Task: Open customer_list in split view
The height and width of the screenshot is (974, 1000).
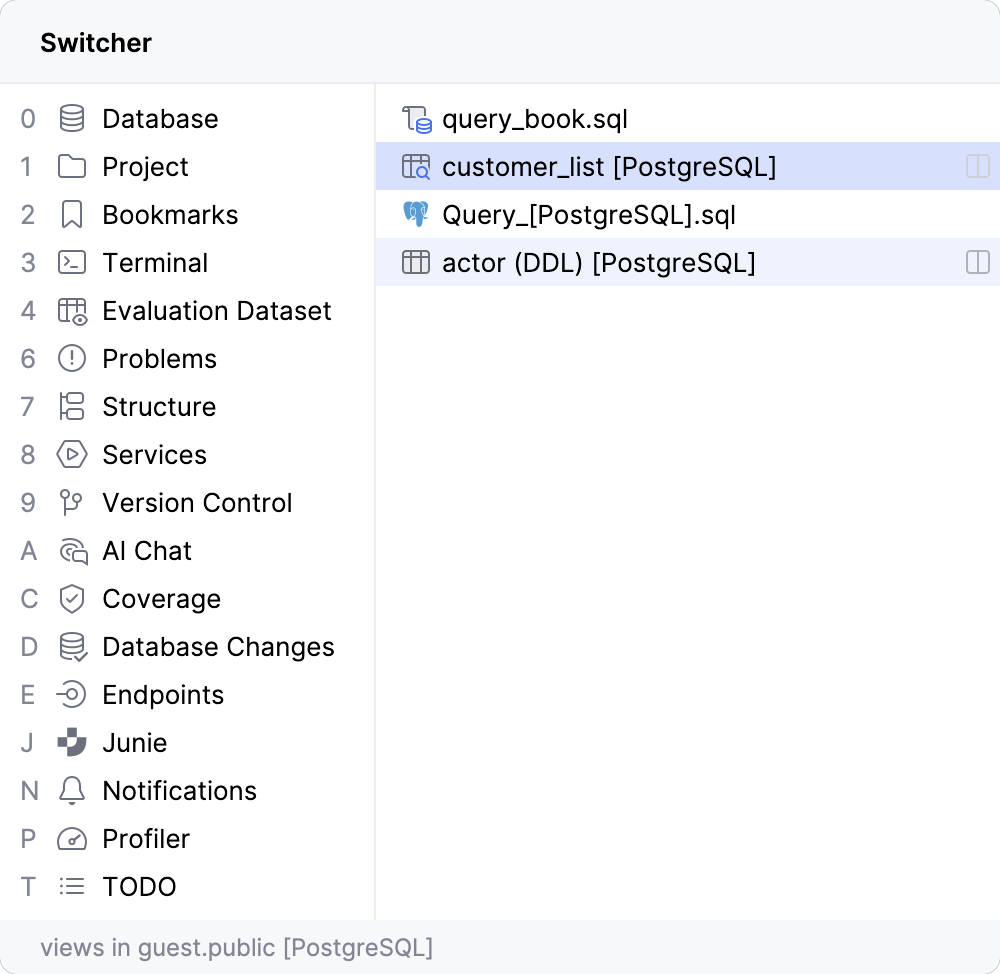Action: pyautogui.click(x=977, y=167)
